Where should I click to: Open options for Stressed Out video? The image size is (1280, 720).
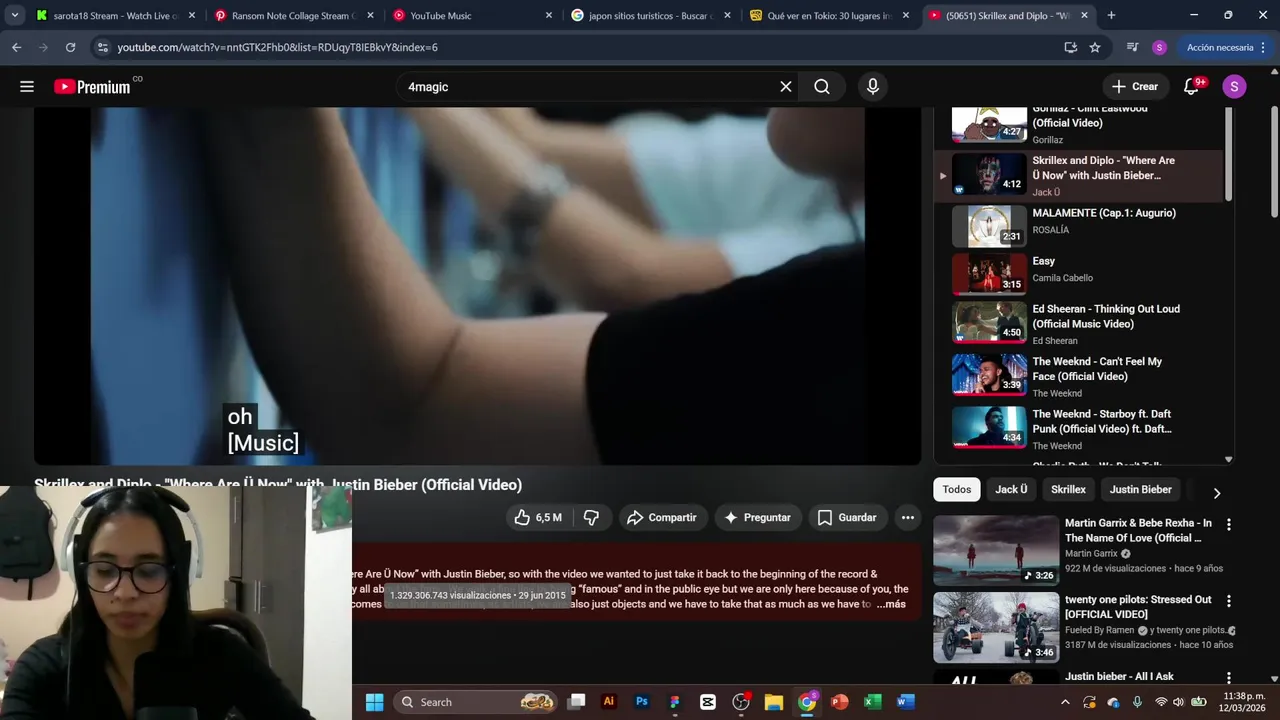pos(1229,601)
